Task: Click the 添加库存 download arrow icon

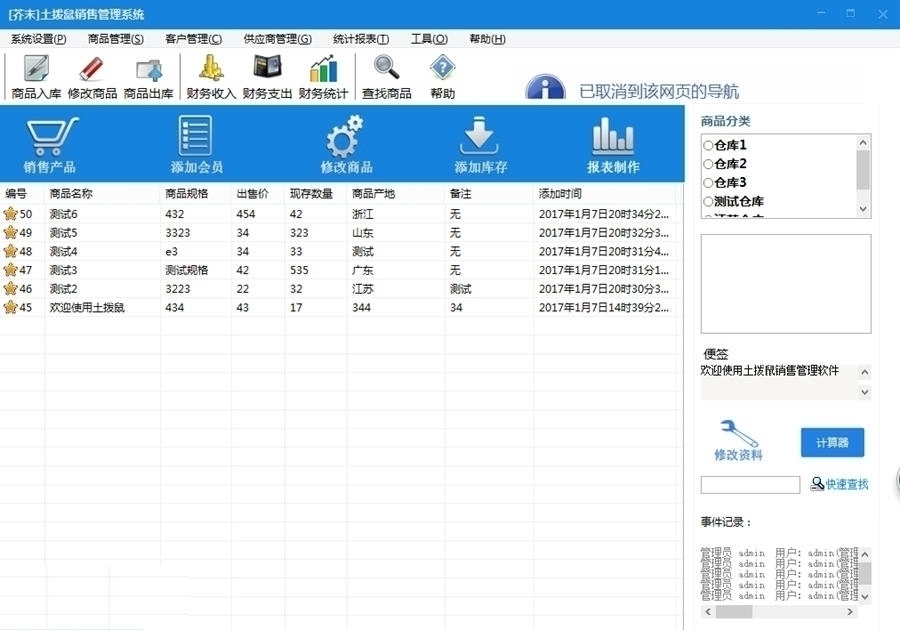Action: [x=479, y=135]
